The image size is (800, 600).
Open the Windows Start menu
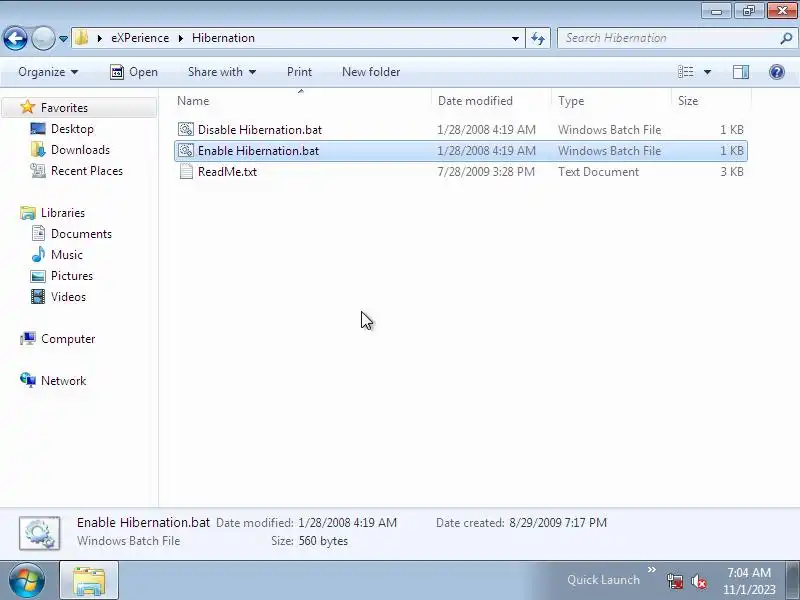pos(26,580)
